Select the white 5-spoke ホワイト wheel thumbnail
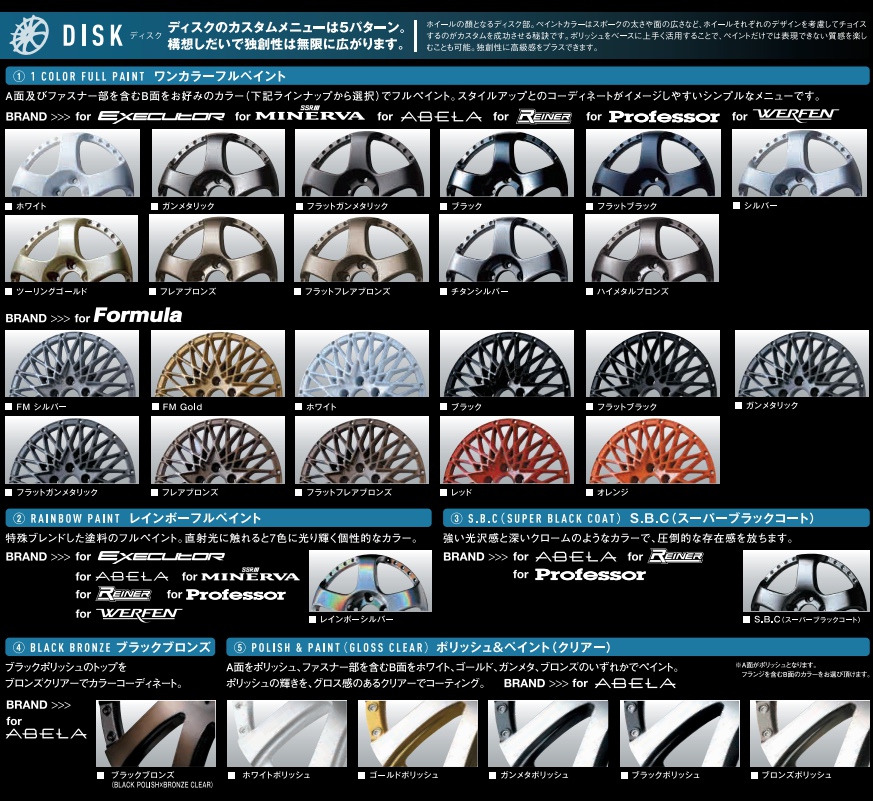The height and width of the screenshot is (801, 873). tap(72, 163)
